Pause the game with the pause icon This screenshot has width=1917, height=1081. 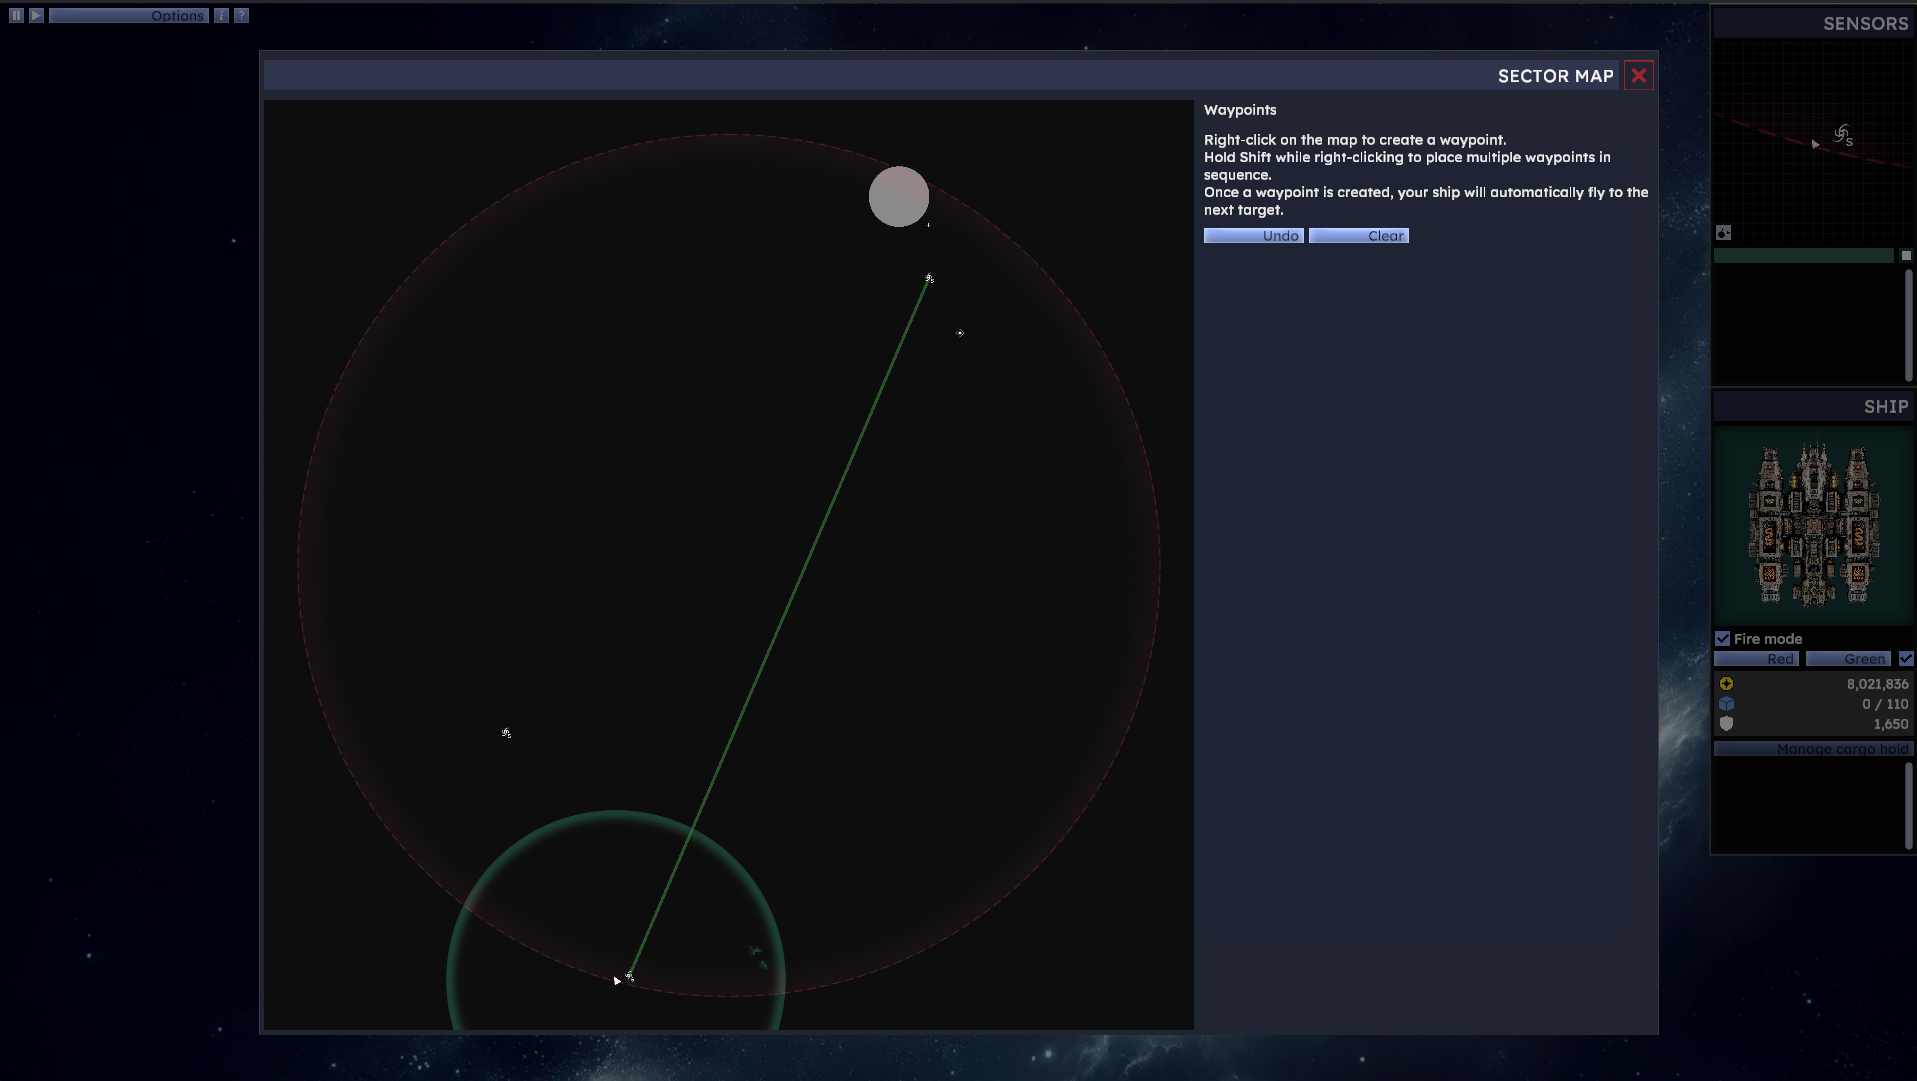[16, 15]
